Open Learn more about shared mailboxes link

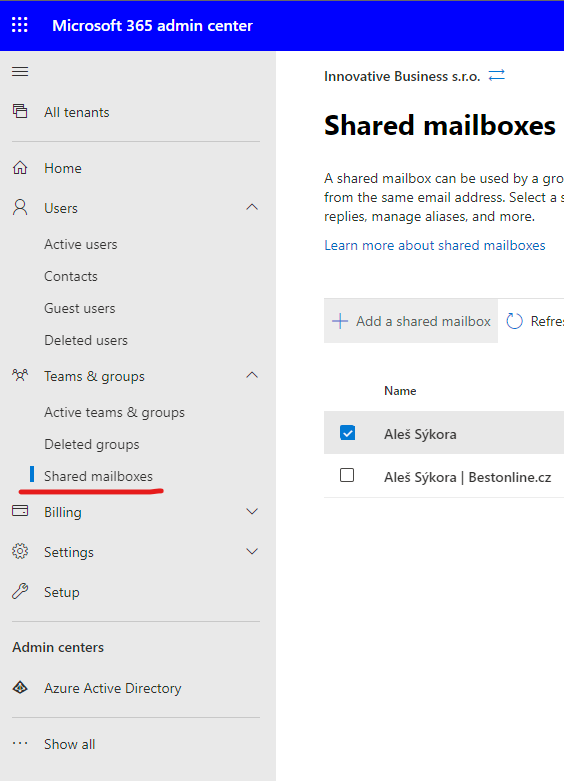435,245
